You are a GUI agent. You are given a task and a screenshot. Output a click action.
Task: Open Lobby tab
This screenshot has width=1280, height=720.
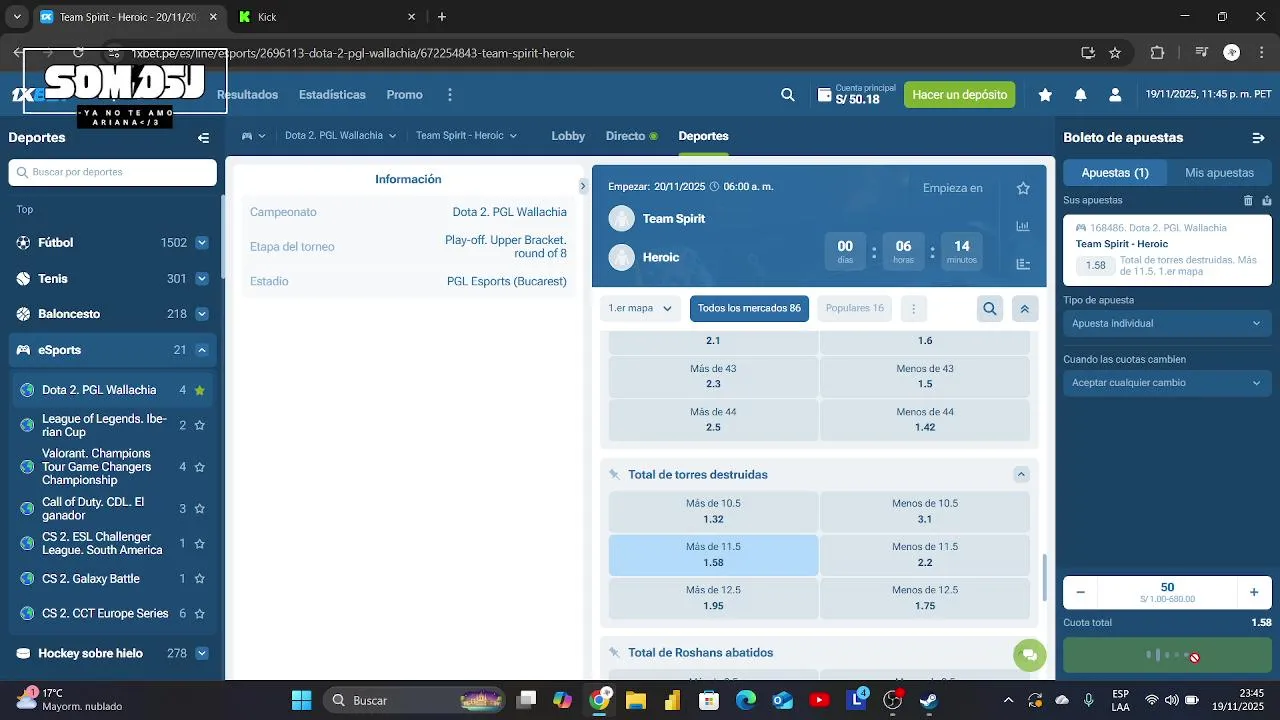pyautogui.click(x=568, y=136)
